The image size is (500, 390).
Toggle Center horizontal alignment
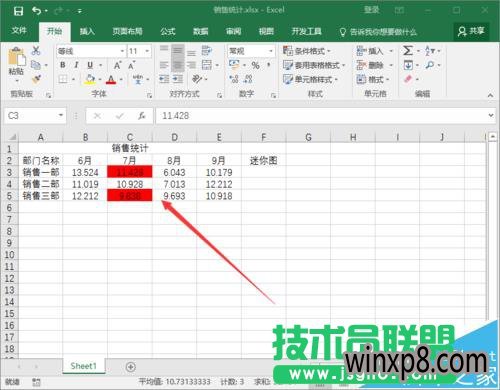[178, 65]
